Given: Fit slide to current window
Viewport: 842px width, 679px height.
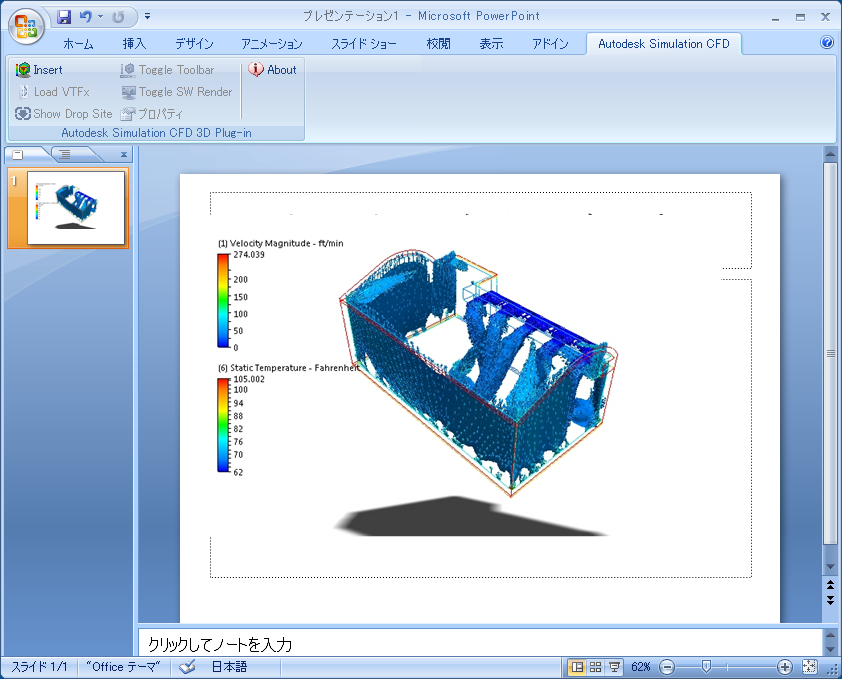Looking at the screenshot, I should click(809, 667).
